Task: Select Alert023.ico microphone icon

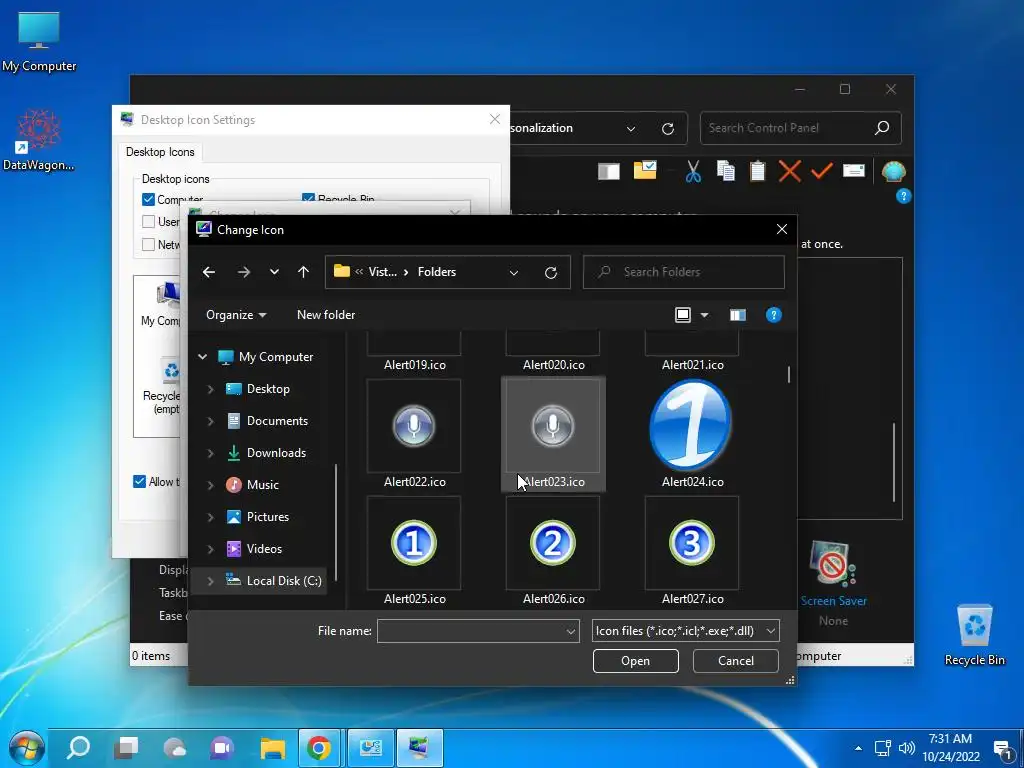Action: click(552, 426)
